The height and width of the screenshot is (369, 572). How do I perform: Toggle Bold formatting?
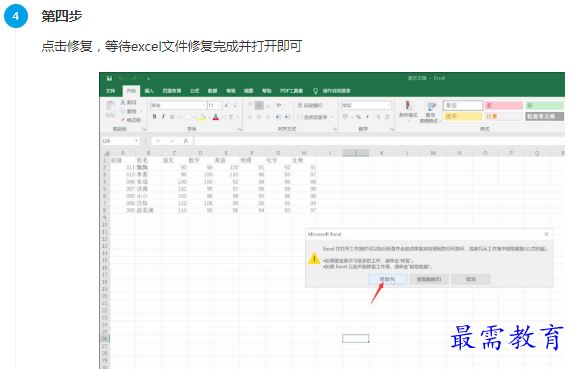(155, 117)
